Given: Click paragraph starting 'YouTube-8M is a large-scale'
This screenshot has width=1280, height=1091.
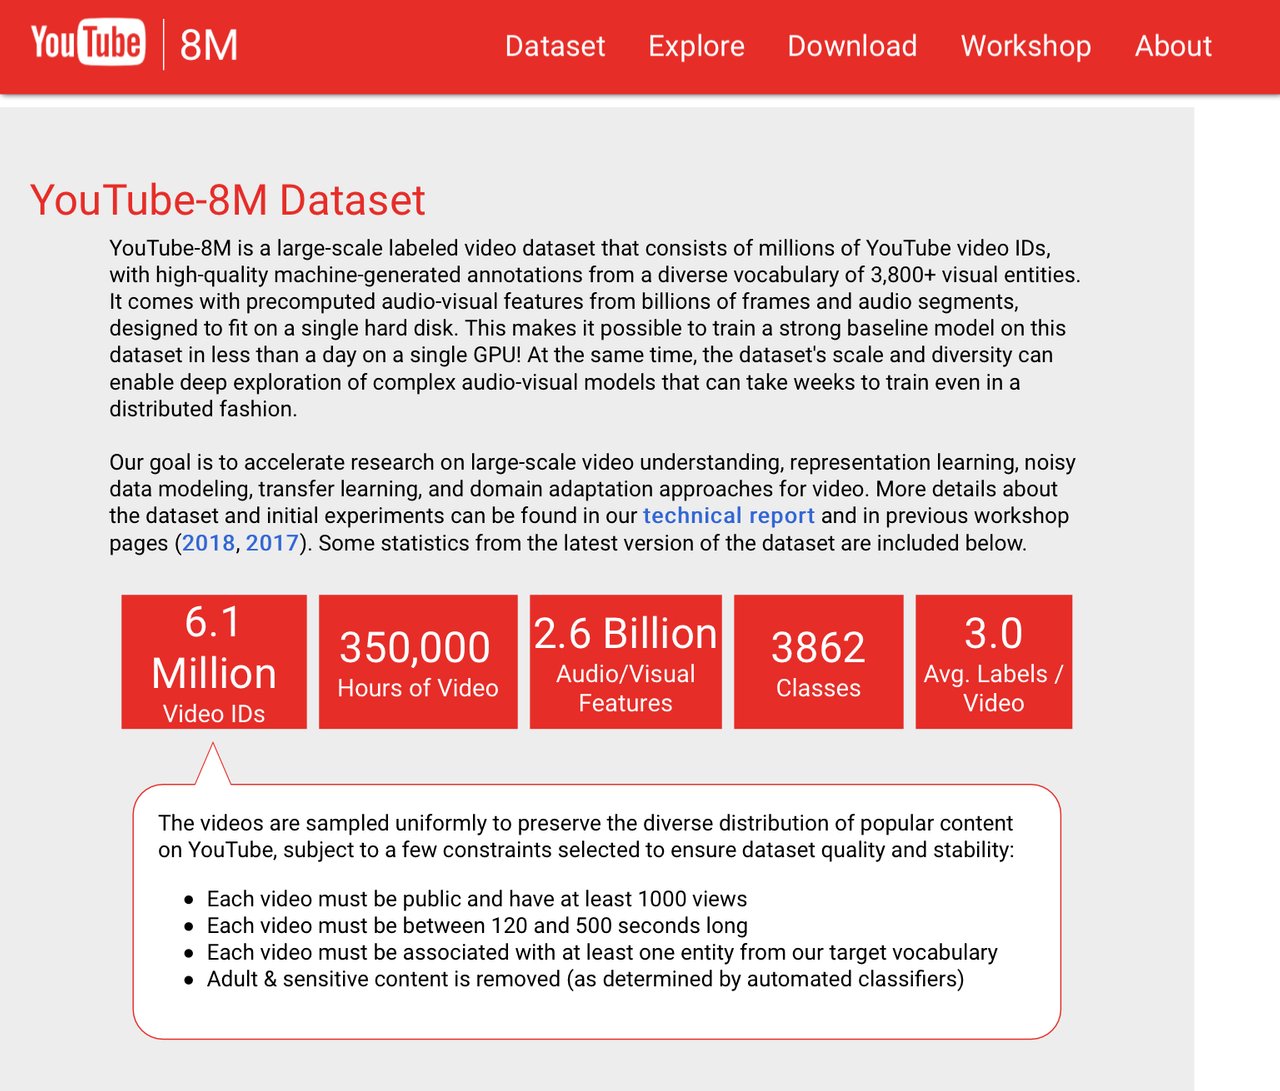Looking at the screenshot, I should click(x=595, y=328).
